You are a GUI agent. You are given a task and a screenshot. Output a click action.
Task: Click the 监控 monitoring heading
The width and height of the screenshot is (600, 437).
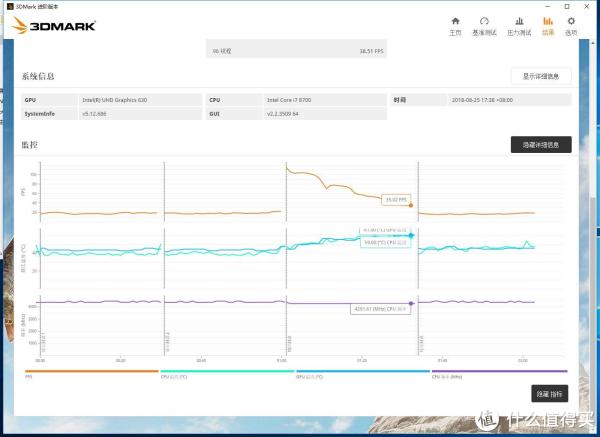click(29, 145)
